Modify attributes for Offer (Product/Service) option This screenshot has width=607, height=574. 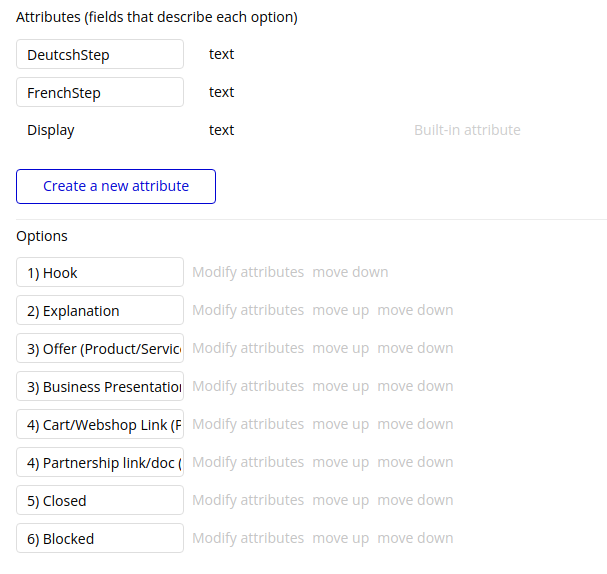pyautogui.click(x=248, y=348)
